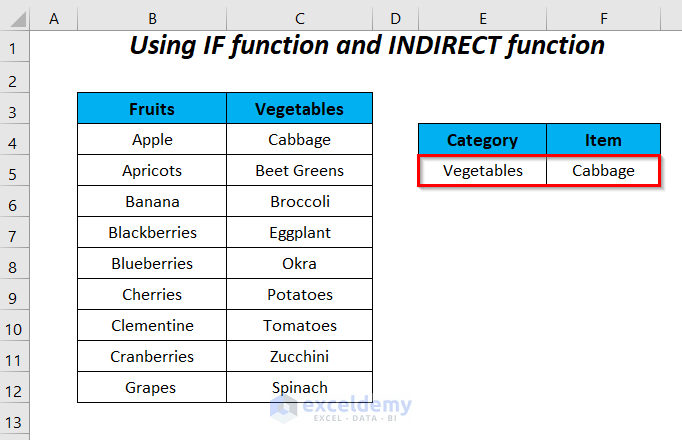
Task: Click the Apple cell
Action: point(152,140)
